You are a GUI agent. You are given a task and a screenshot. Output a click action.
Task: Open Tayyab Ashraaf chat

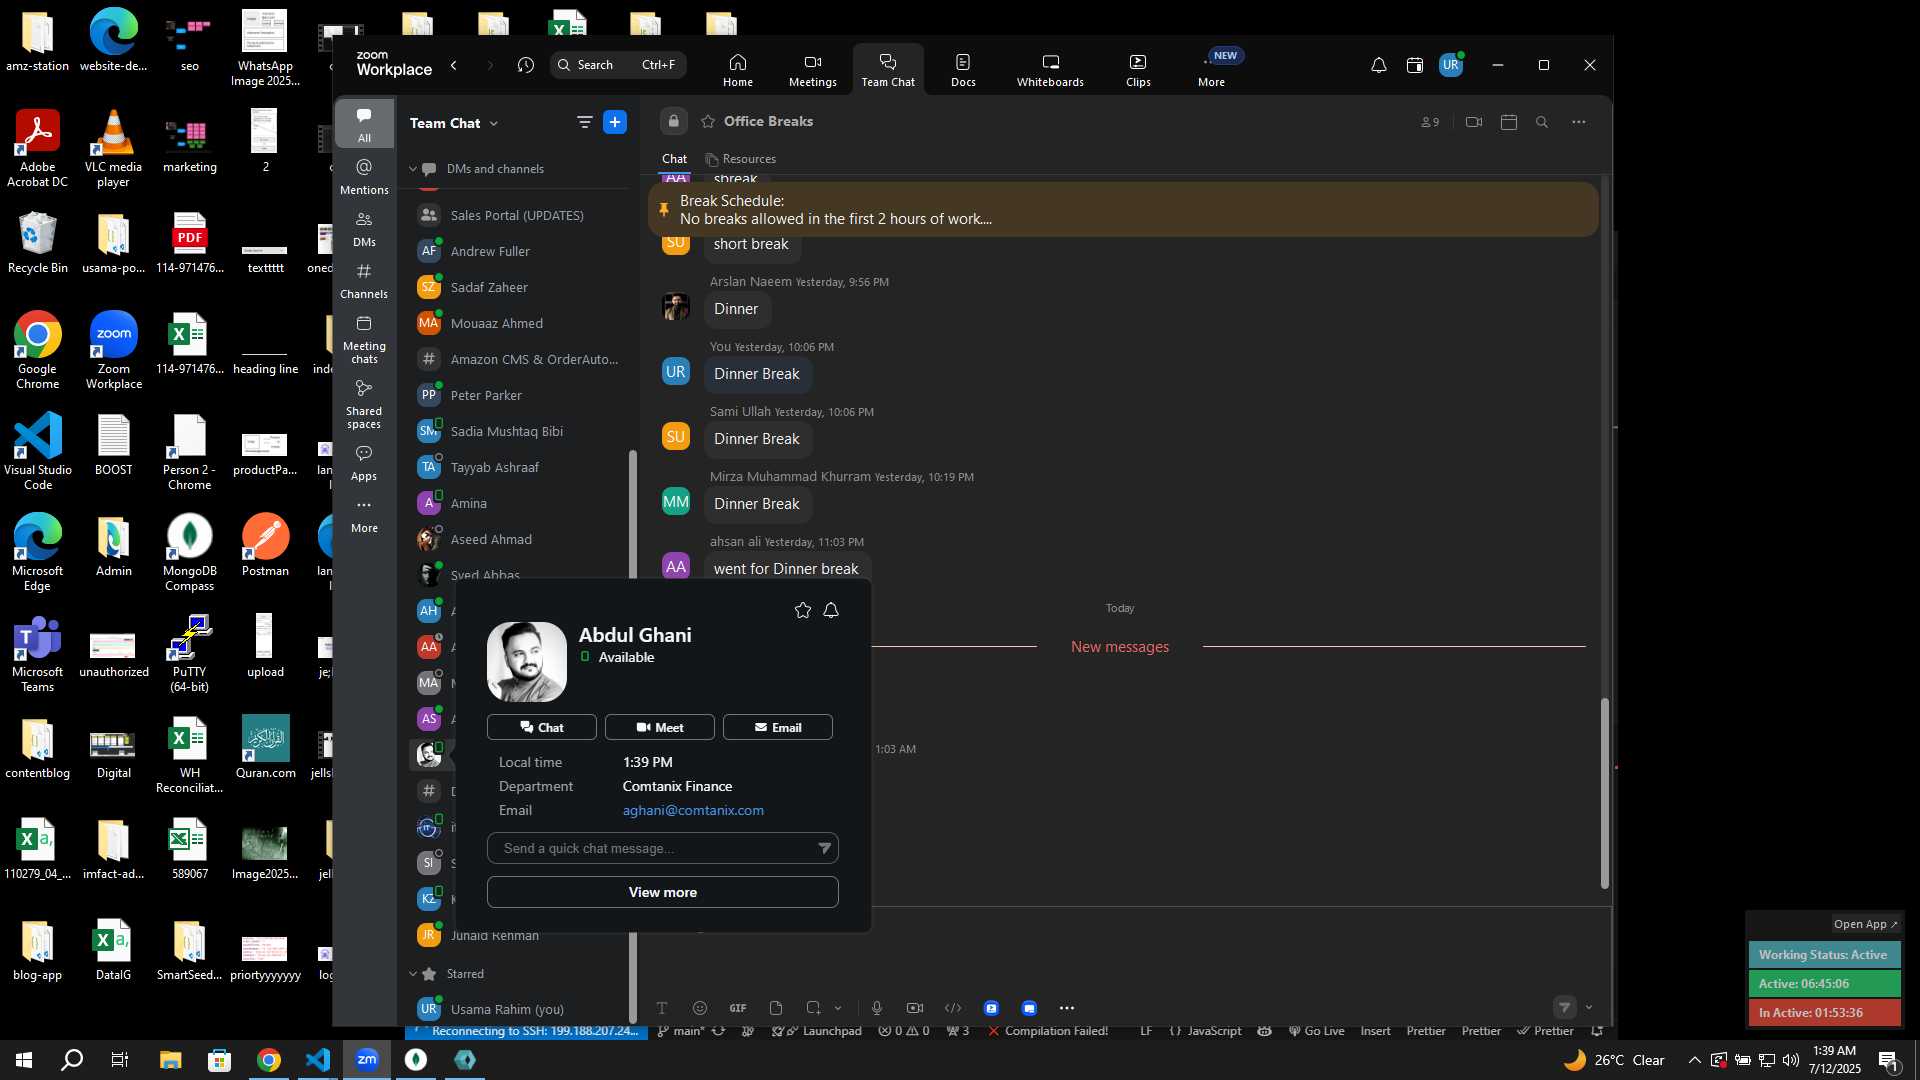518,467
